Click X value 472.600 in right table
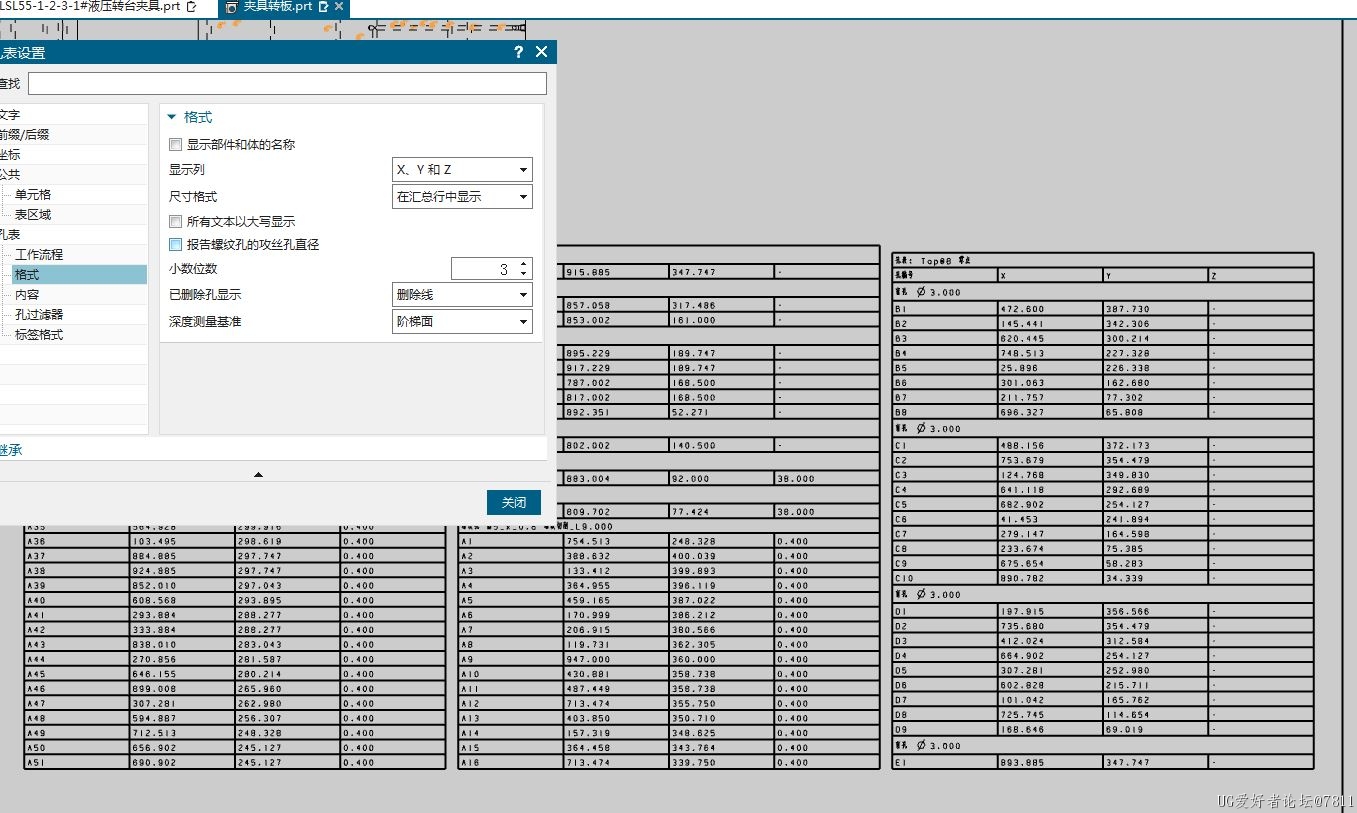 [x=1022, y=310]
